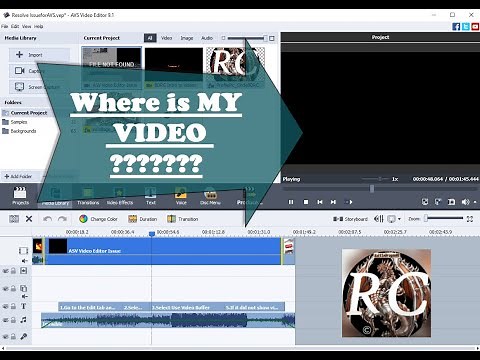480x360 pixels.
Task: Delete the selected timeline item with the X icon
Action: (x=29, y=219)
